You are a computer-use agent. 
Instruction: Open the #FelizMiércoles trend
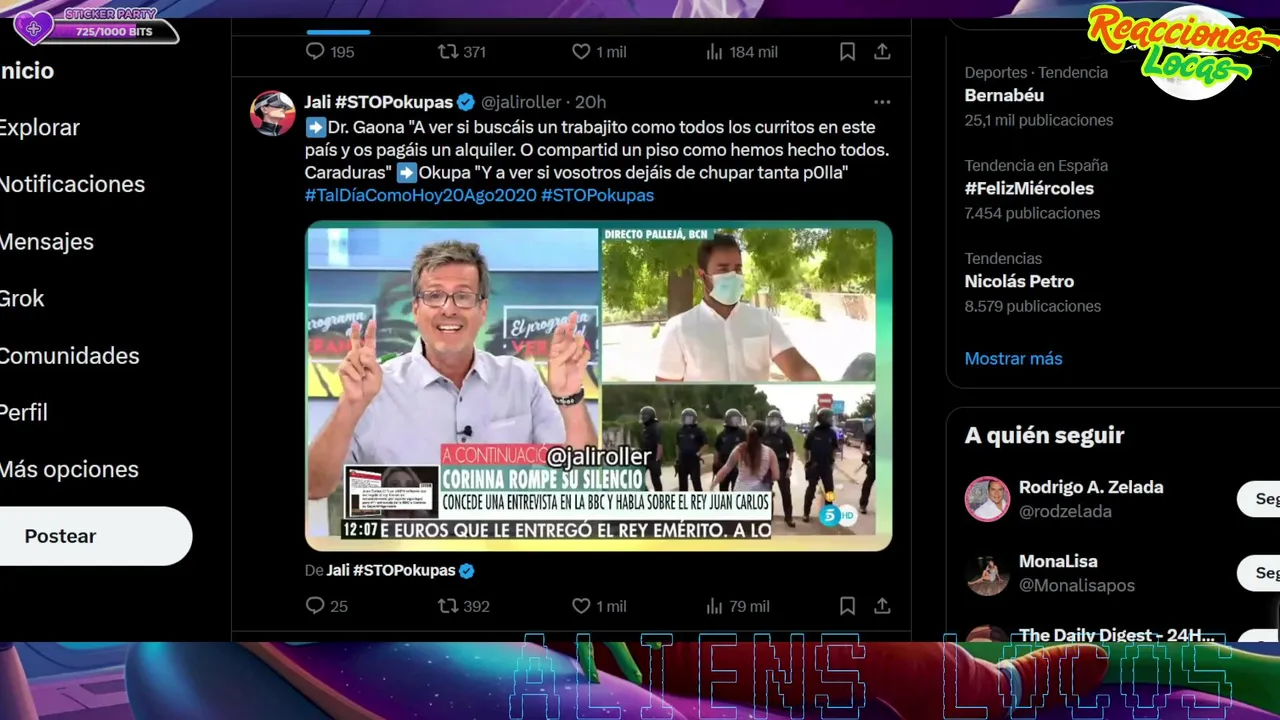coord(1029,189)
